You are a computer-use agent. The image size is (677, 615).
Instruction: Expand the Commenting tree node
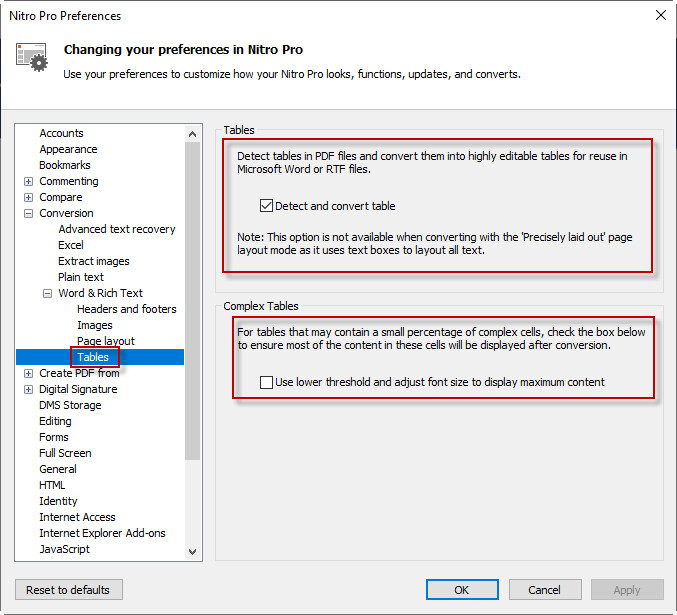(x=28, y=181)
